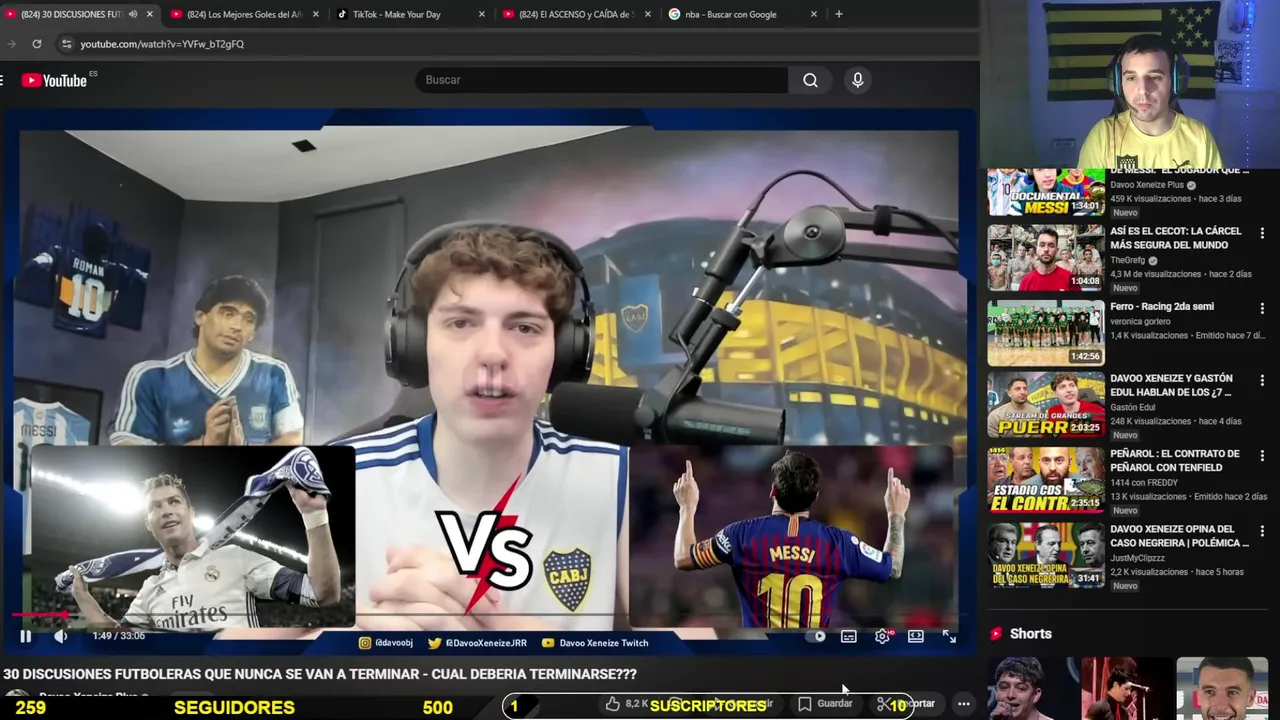
Task: Open options menu for Peñarol Tenfield video
Action: (x=1262, y=456)
